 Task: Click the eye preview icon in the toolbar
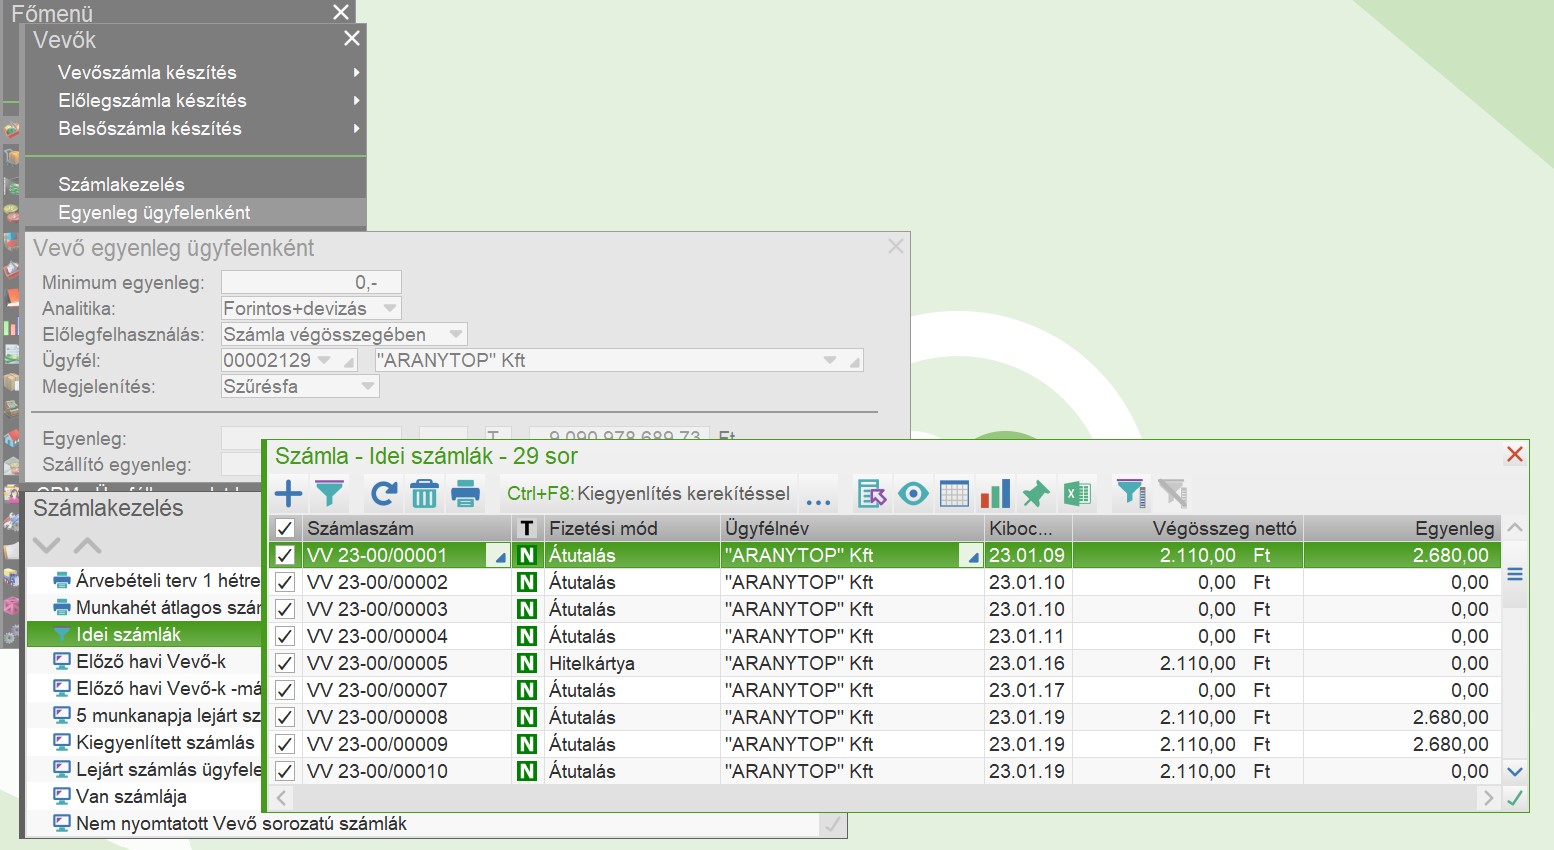[913, 493]
